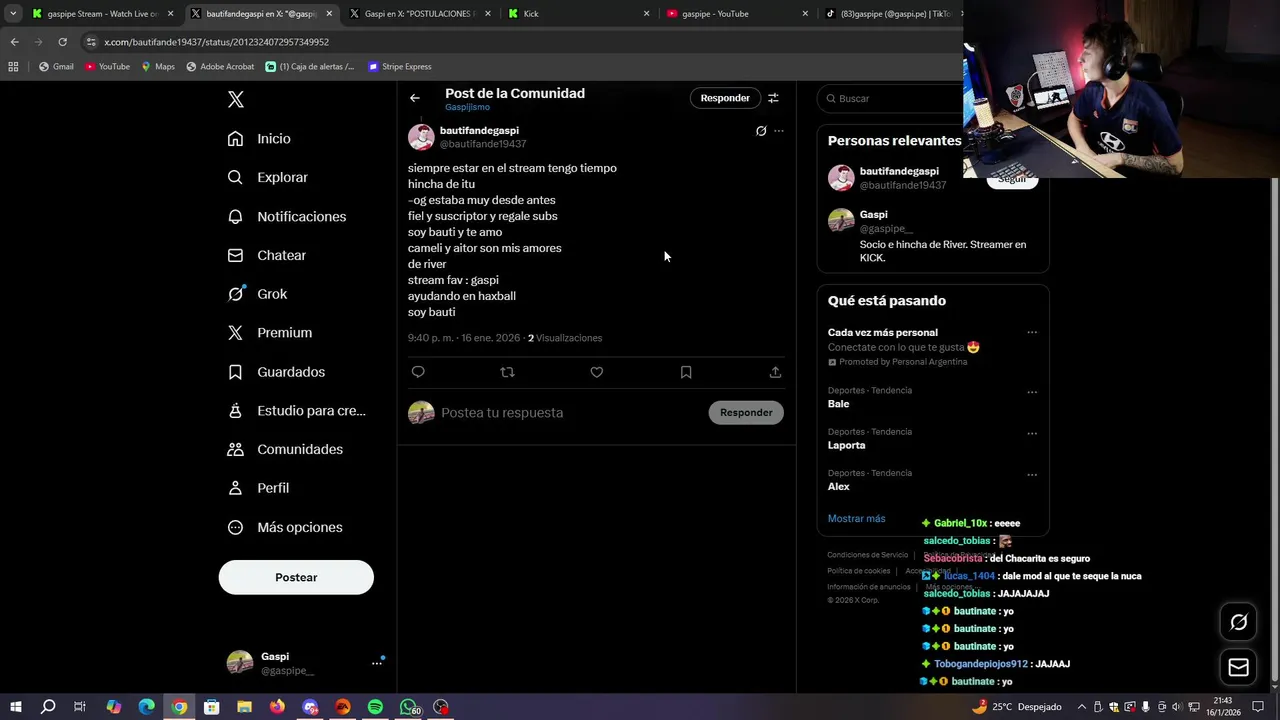Image resolution: width=1280 pixels, height=720 pixels.
Task: Open Premium from the sidebar
Action: pos(269,332)
